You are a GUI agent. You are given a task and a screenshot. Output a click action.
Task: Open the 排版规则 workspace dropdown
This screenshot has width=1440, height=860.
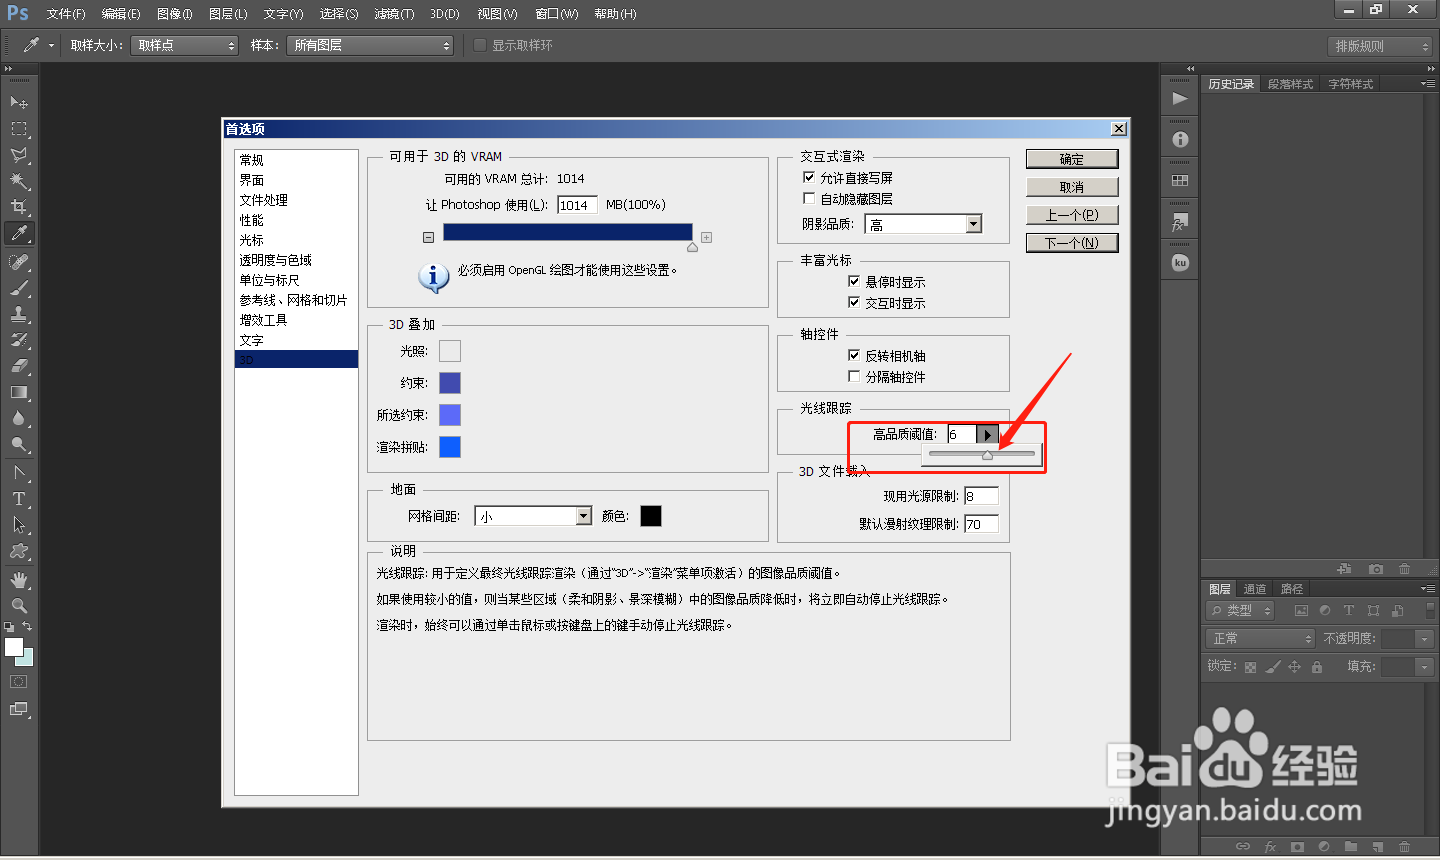click(x=1382, y=46)
